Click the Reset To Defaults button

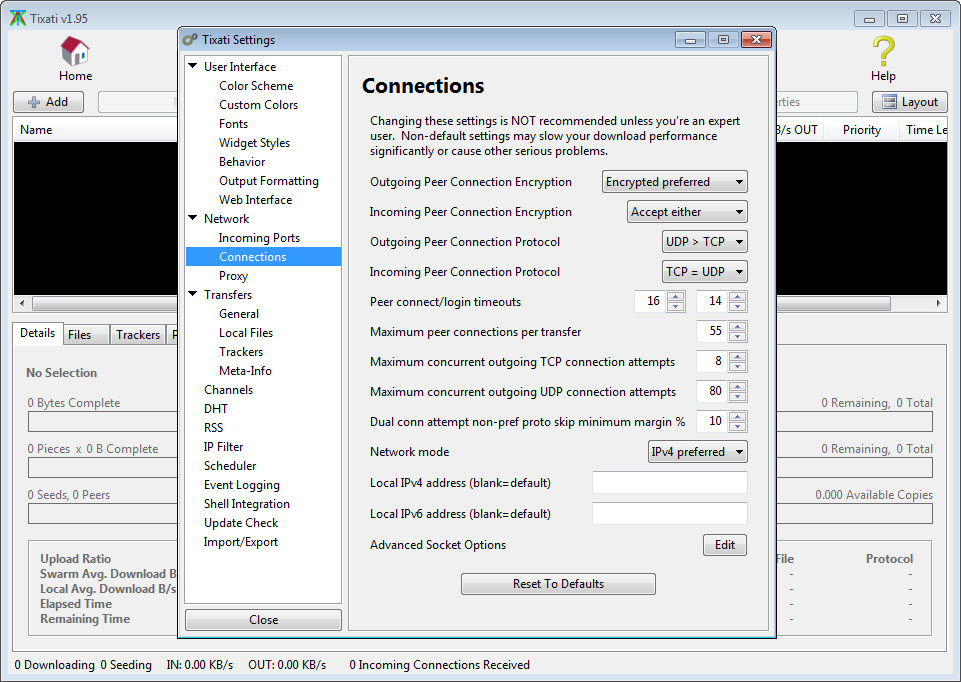(x=558, y=584)
